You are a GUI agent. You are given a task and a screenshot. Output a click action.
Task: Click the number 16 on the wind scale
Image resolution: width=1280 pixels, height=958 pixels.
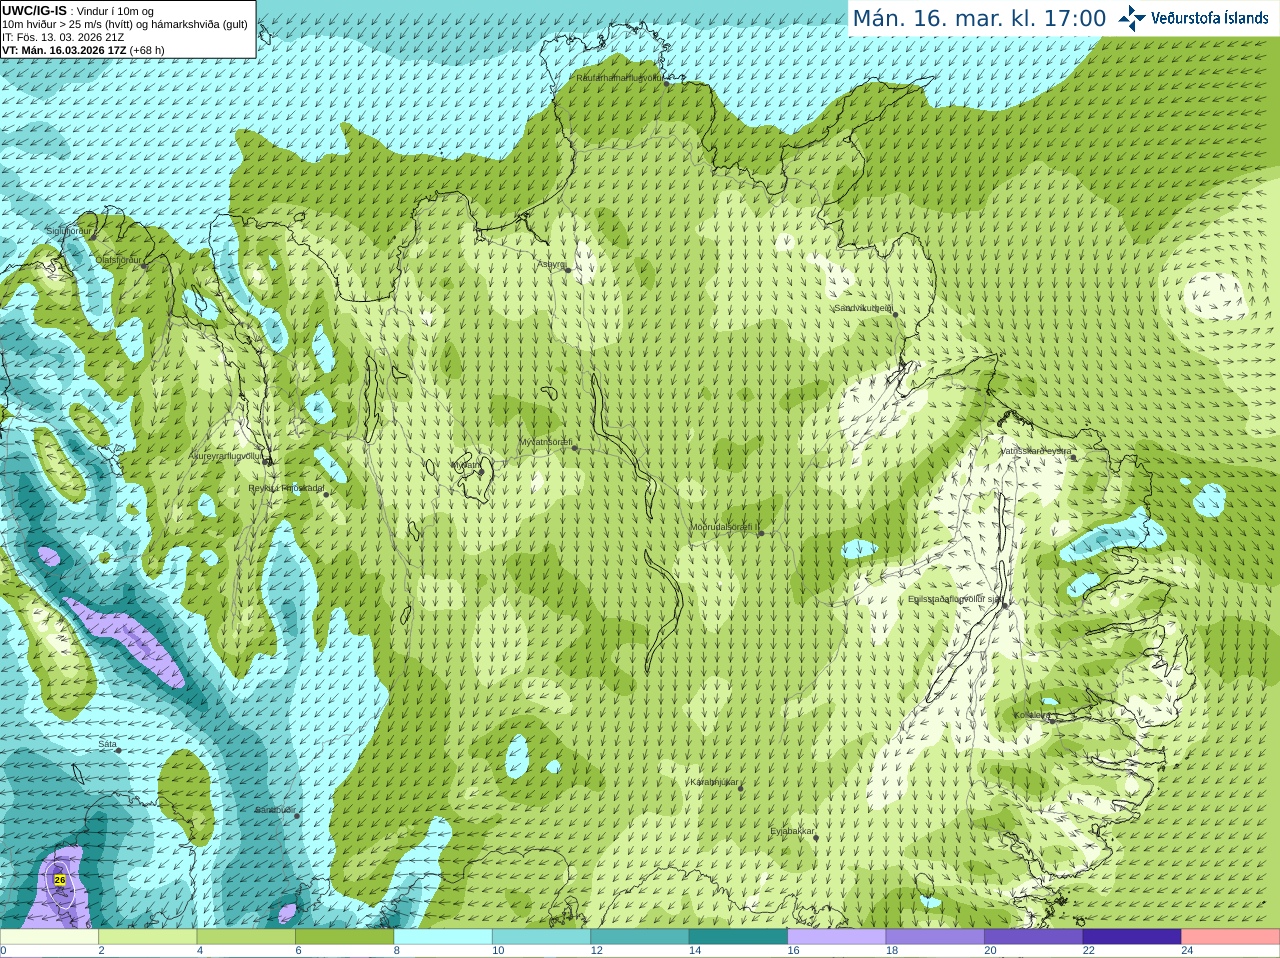tap(793, 951)
